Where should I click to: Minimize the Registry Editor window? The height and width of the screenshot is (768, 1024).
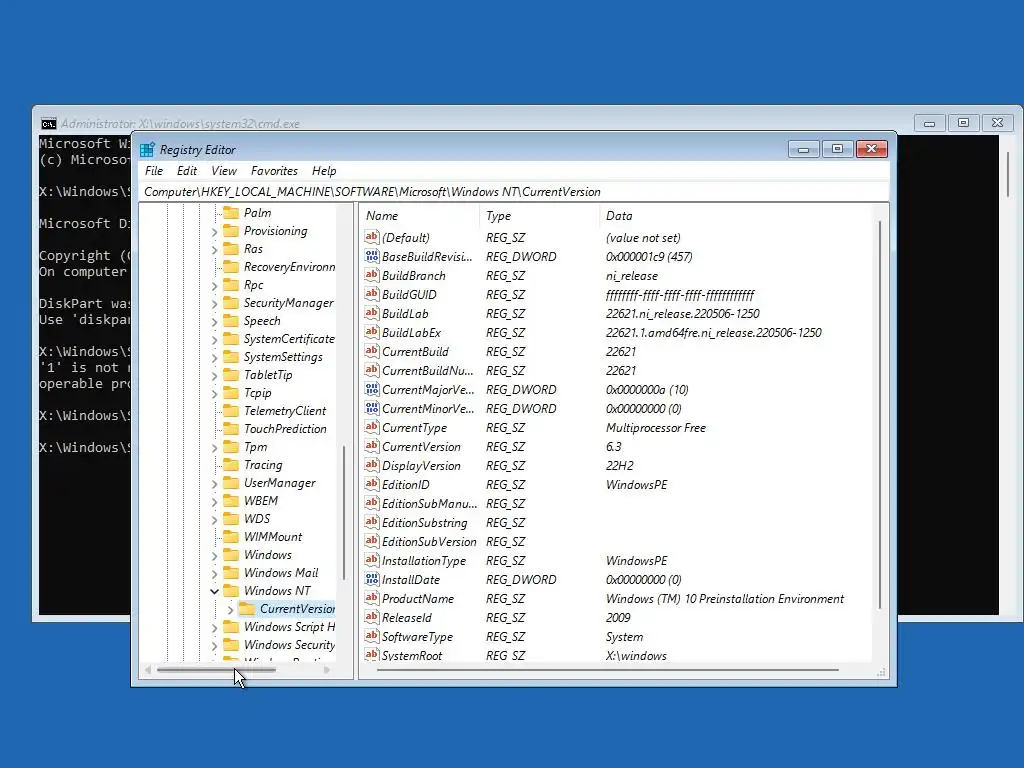pos(803,149)
